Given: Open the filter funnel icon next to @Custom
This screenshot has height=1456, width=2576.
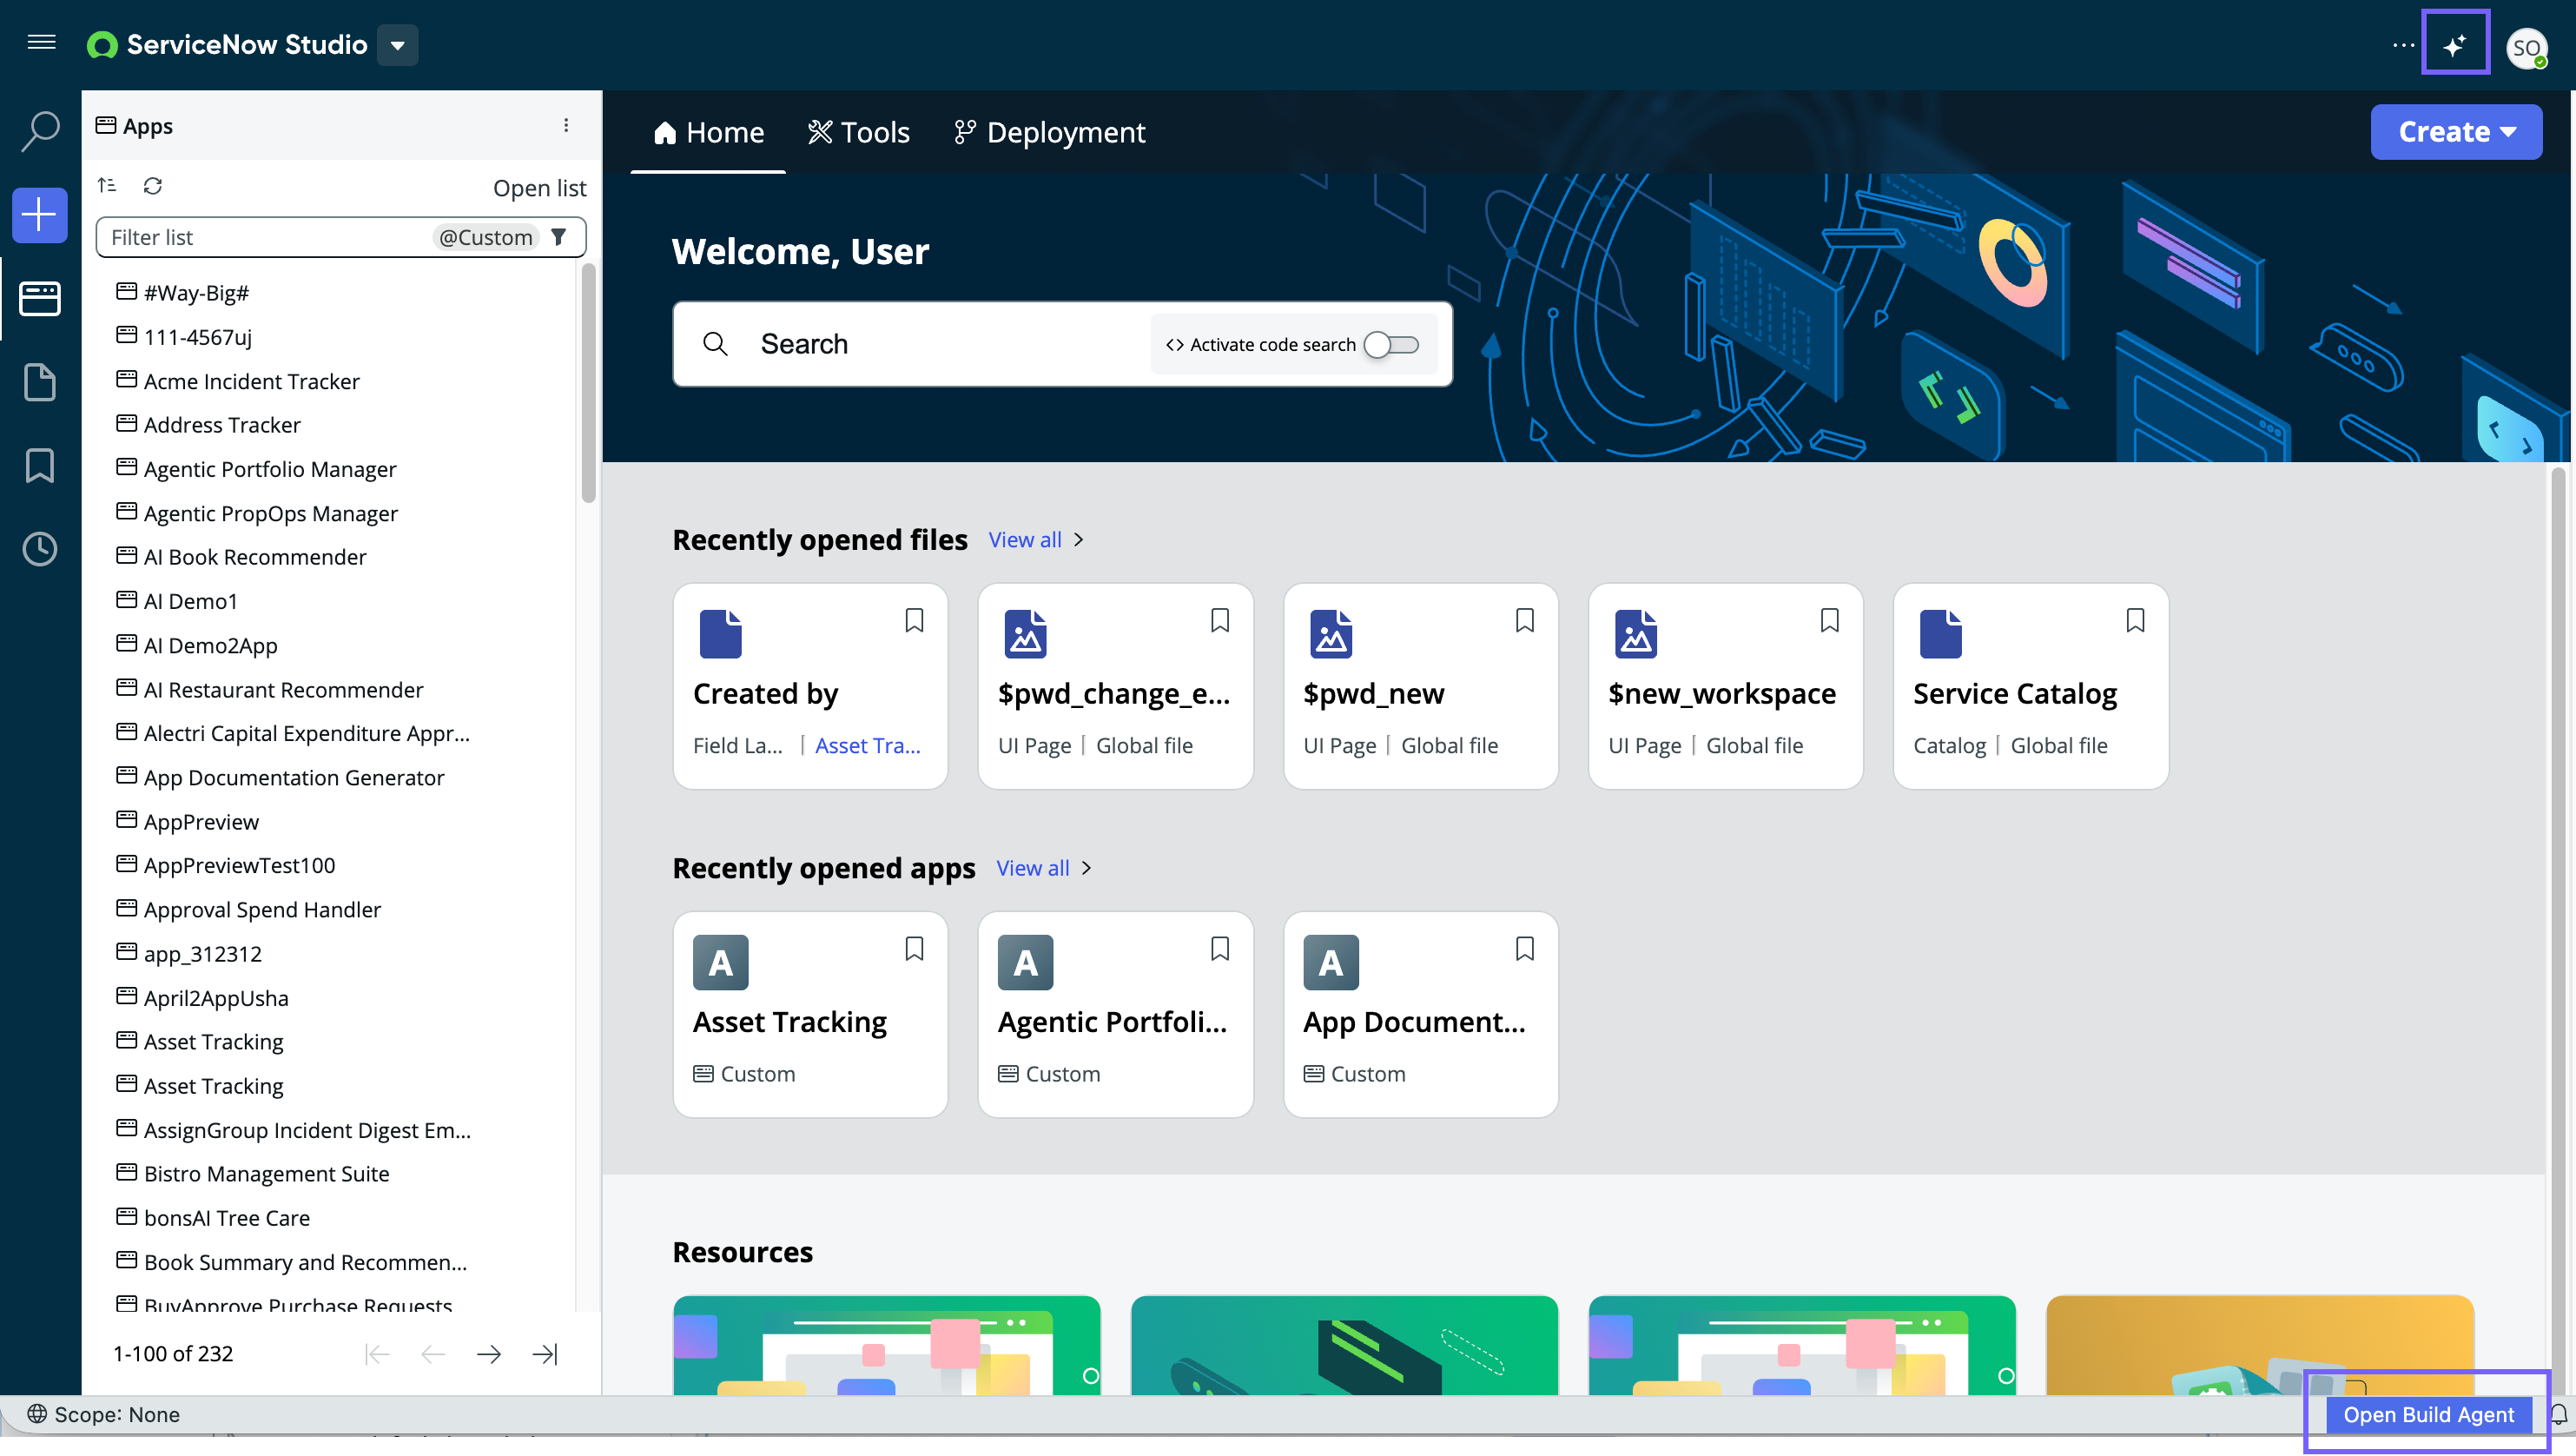Looking at the screenshot, I should pos(559,237).
